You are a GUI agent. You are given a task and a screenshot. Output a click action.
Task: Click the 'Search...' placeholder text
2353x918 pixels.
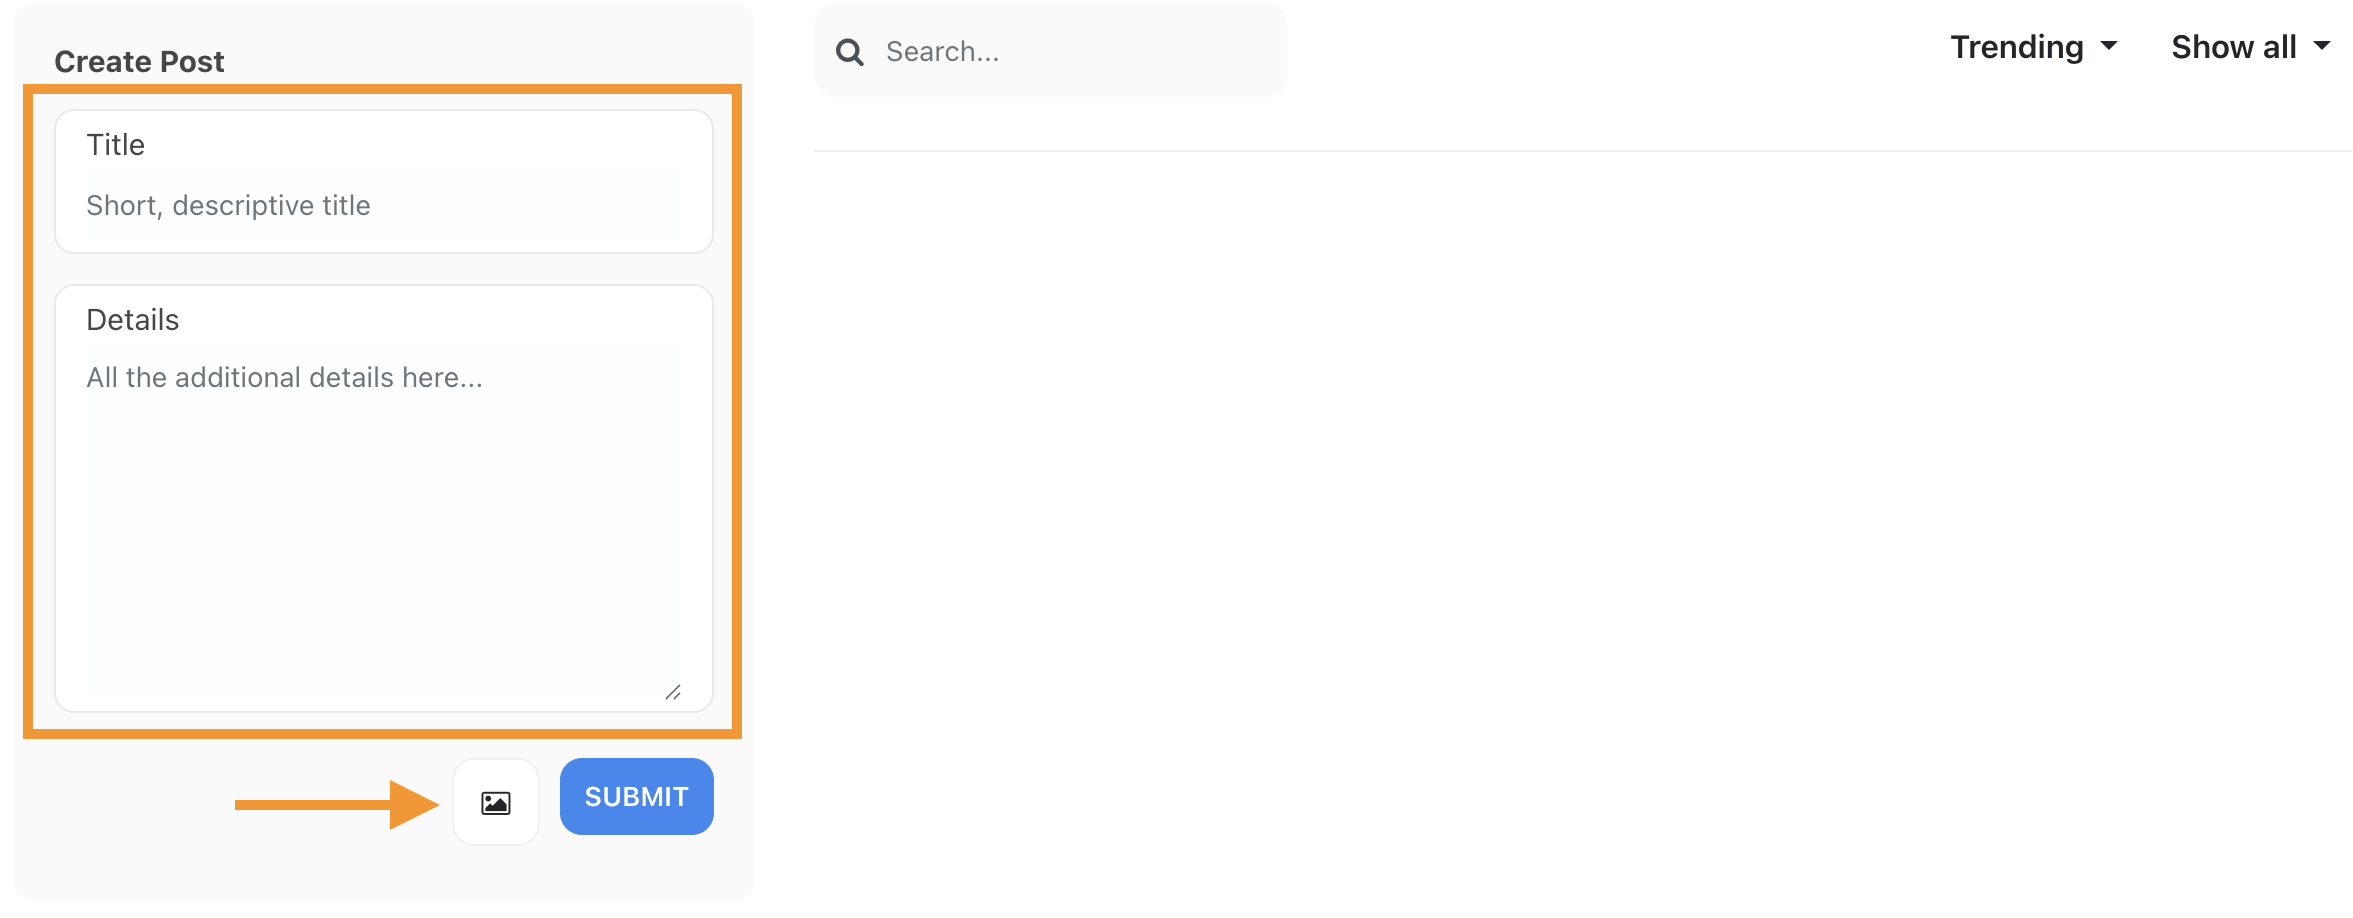coord(943,52)
